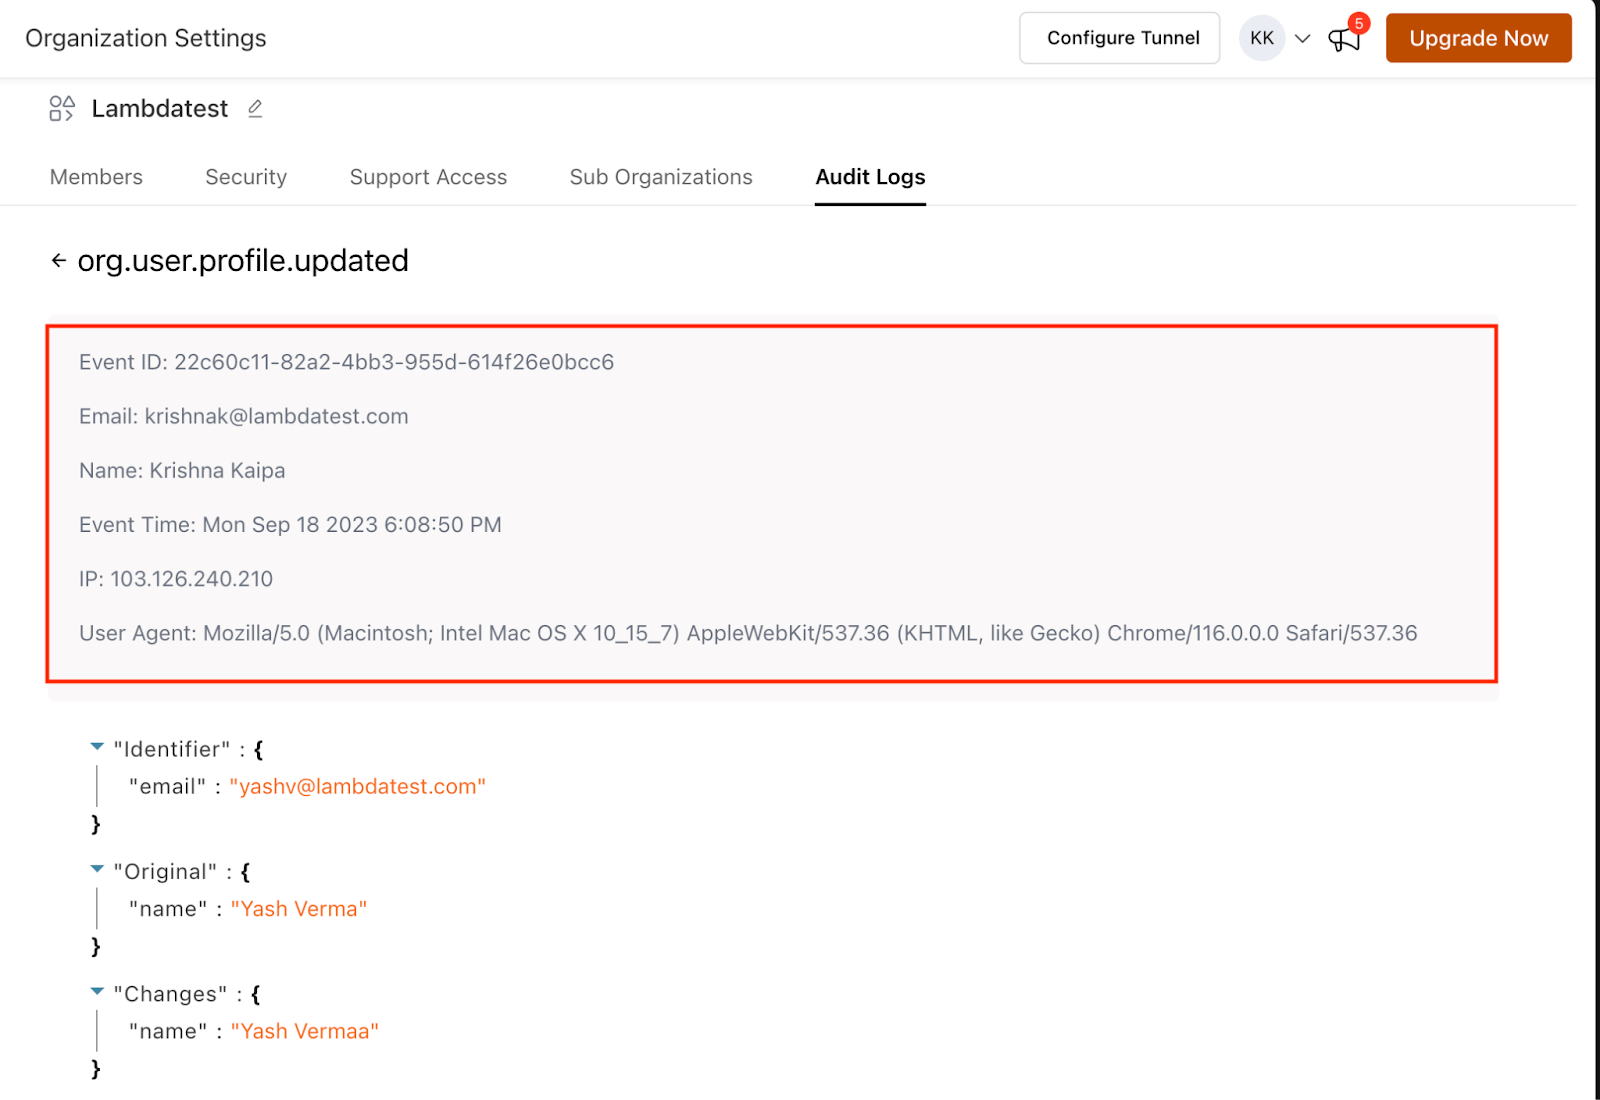The image size is (1600, 1100).
Task: Open the Security tab
Action: (246, 177)
